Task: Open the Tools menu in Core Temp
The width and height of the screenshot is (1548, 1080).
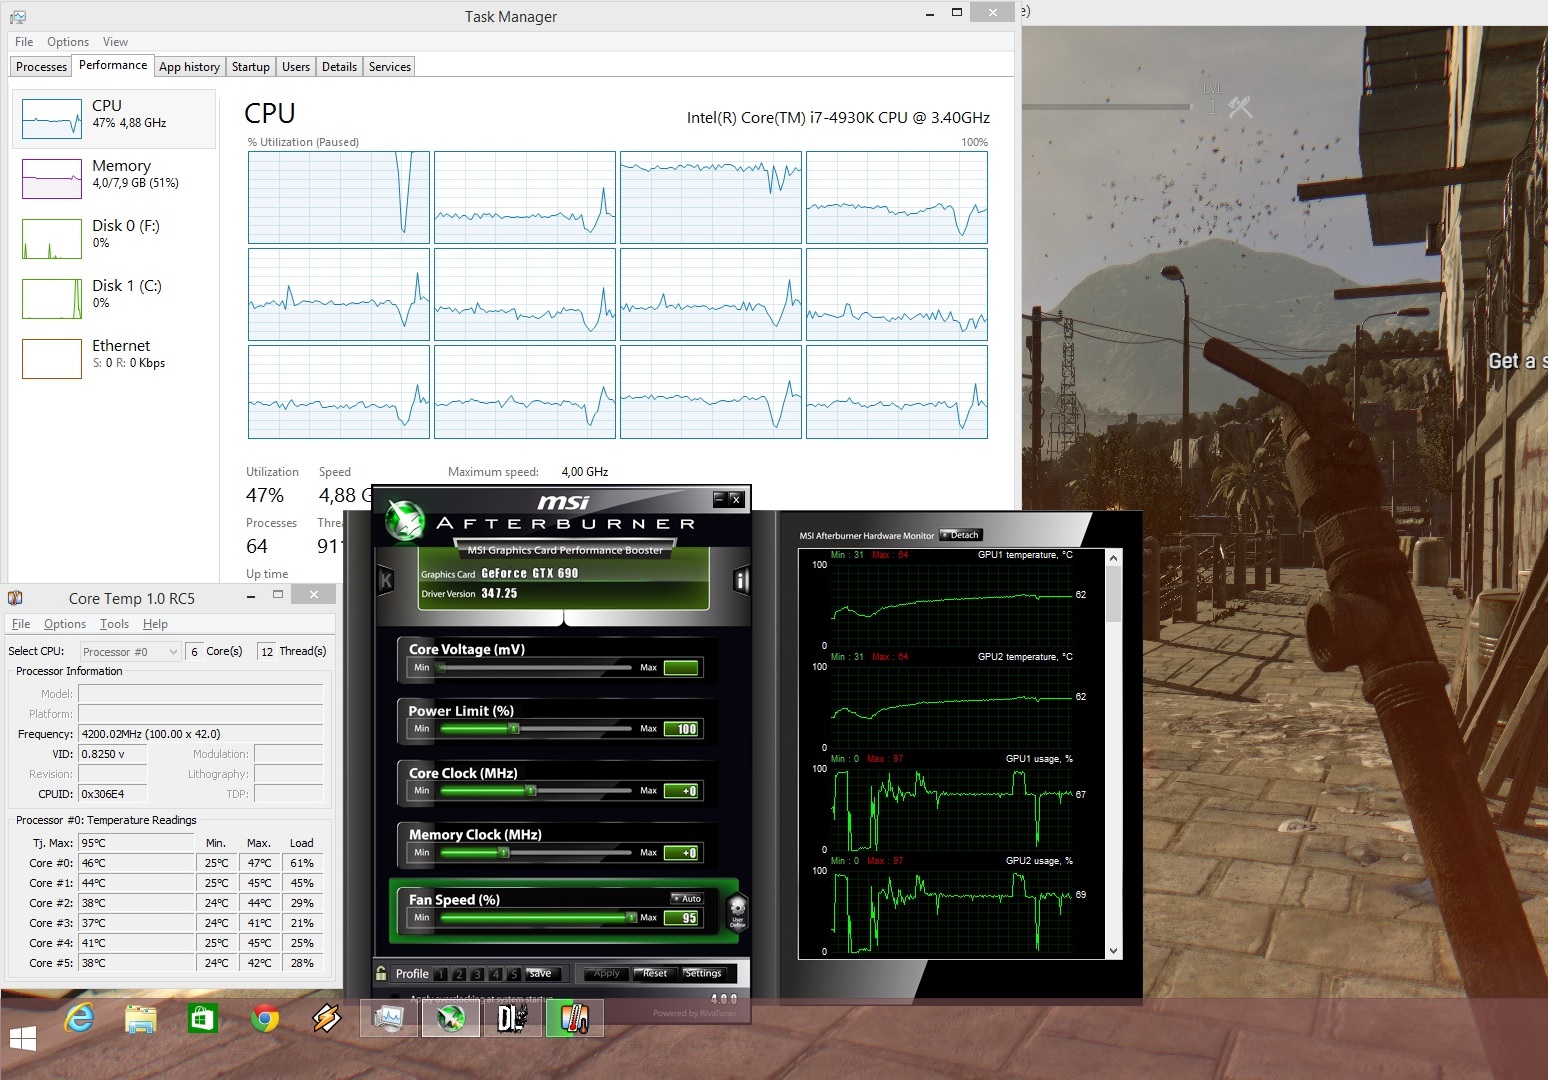Action: pos(114,624)
